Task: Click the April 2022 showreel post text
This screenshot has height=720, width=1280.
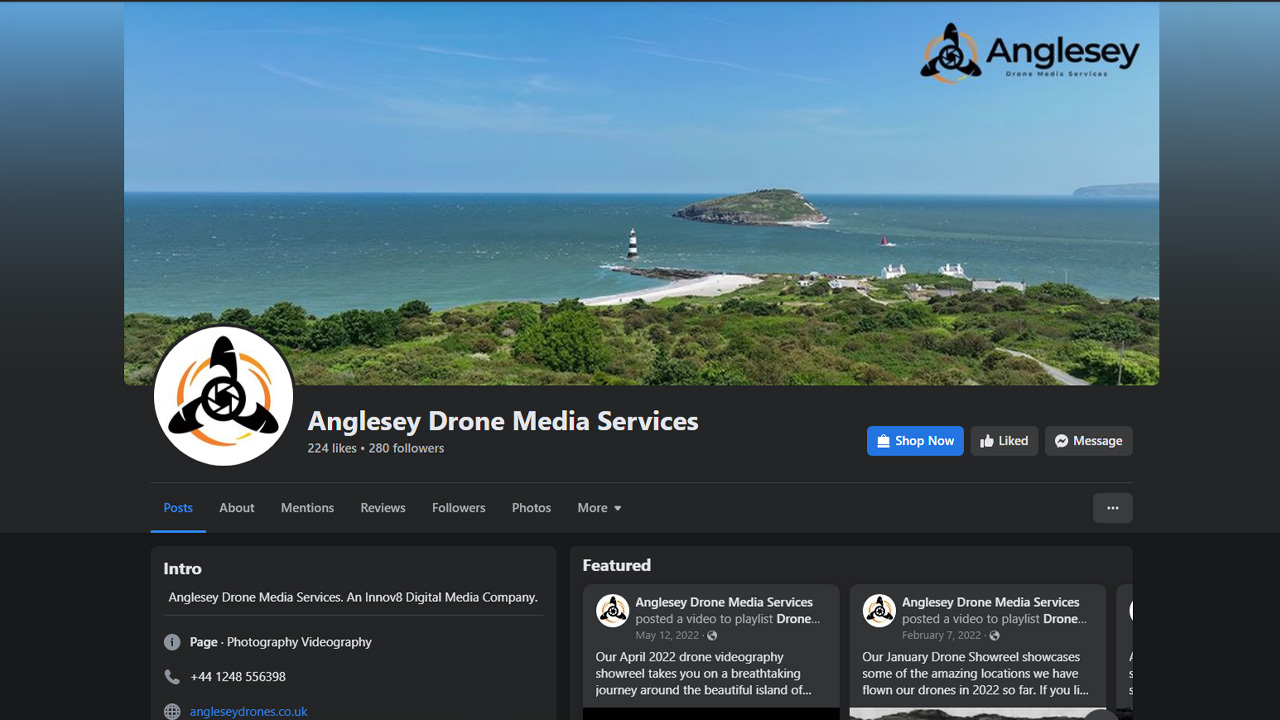Action: pyautogui.click(x=704, y=674)
